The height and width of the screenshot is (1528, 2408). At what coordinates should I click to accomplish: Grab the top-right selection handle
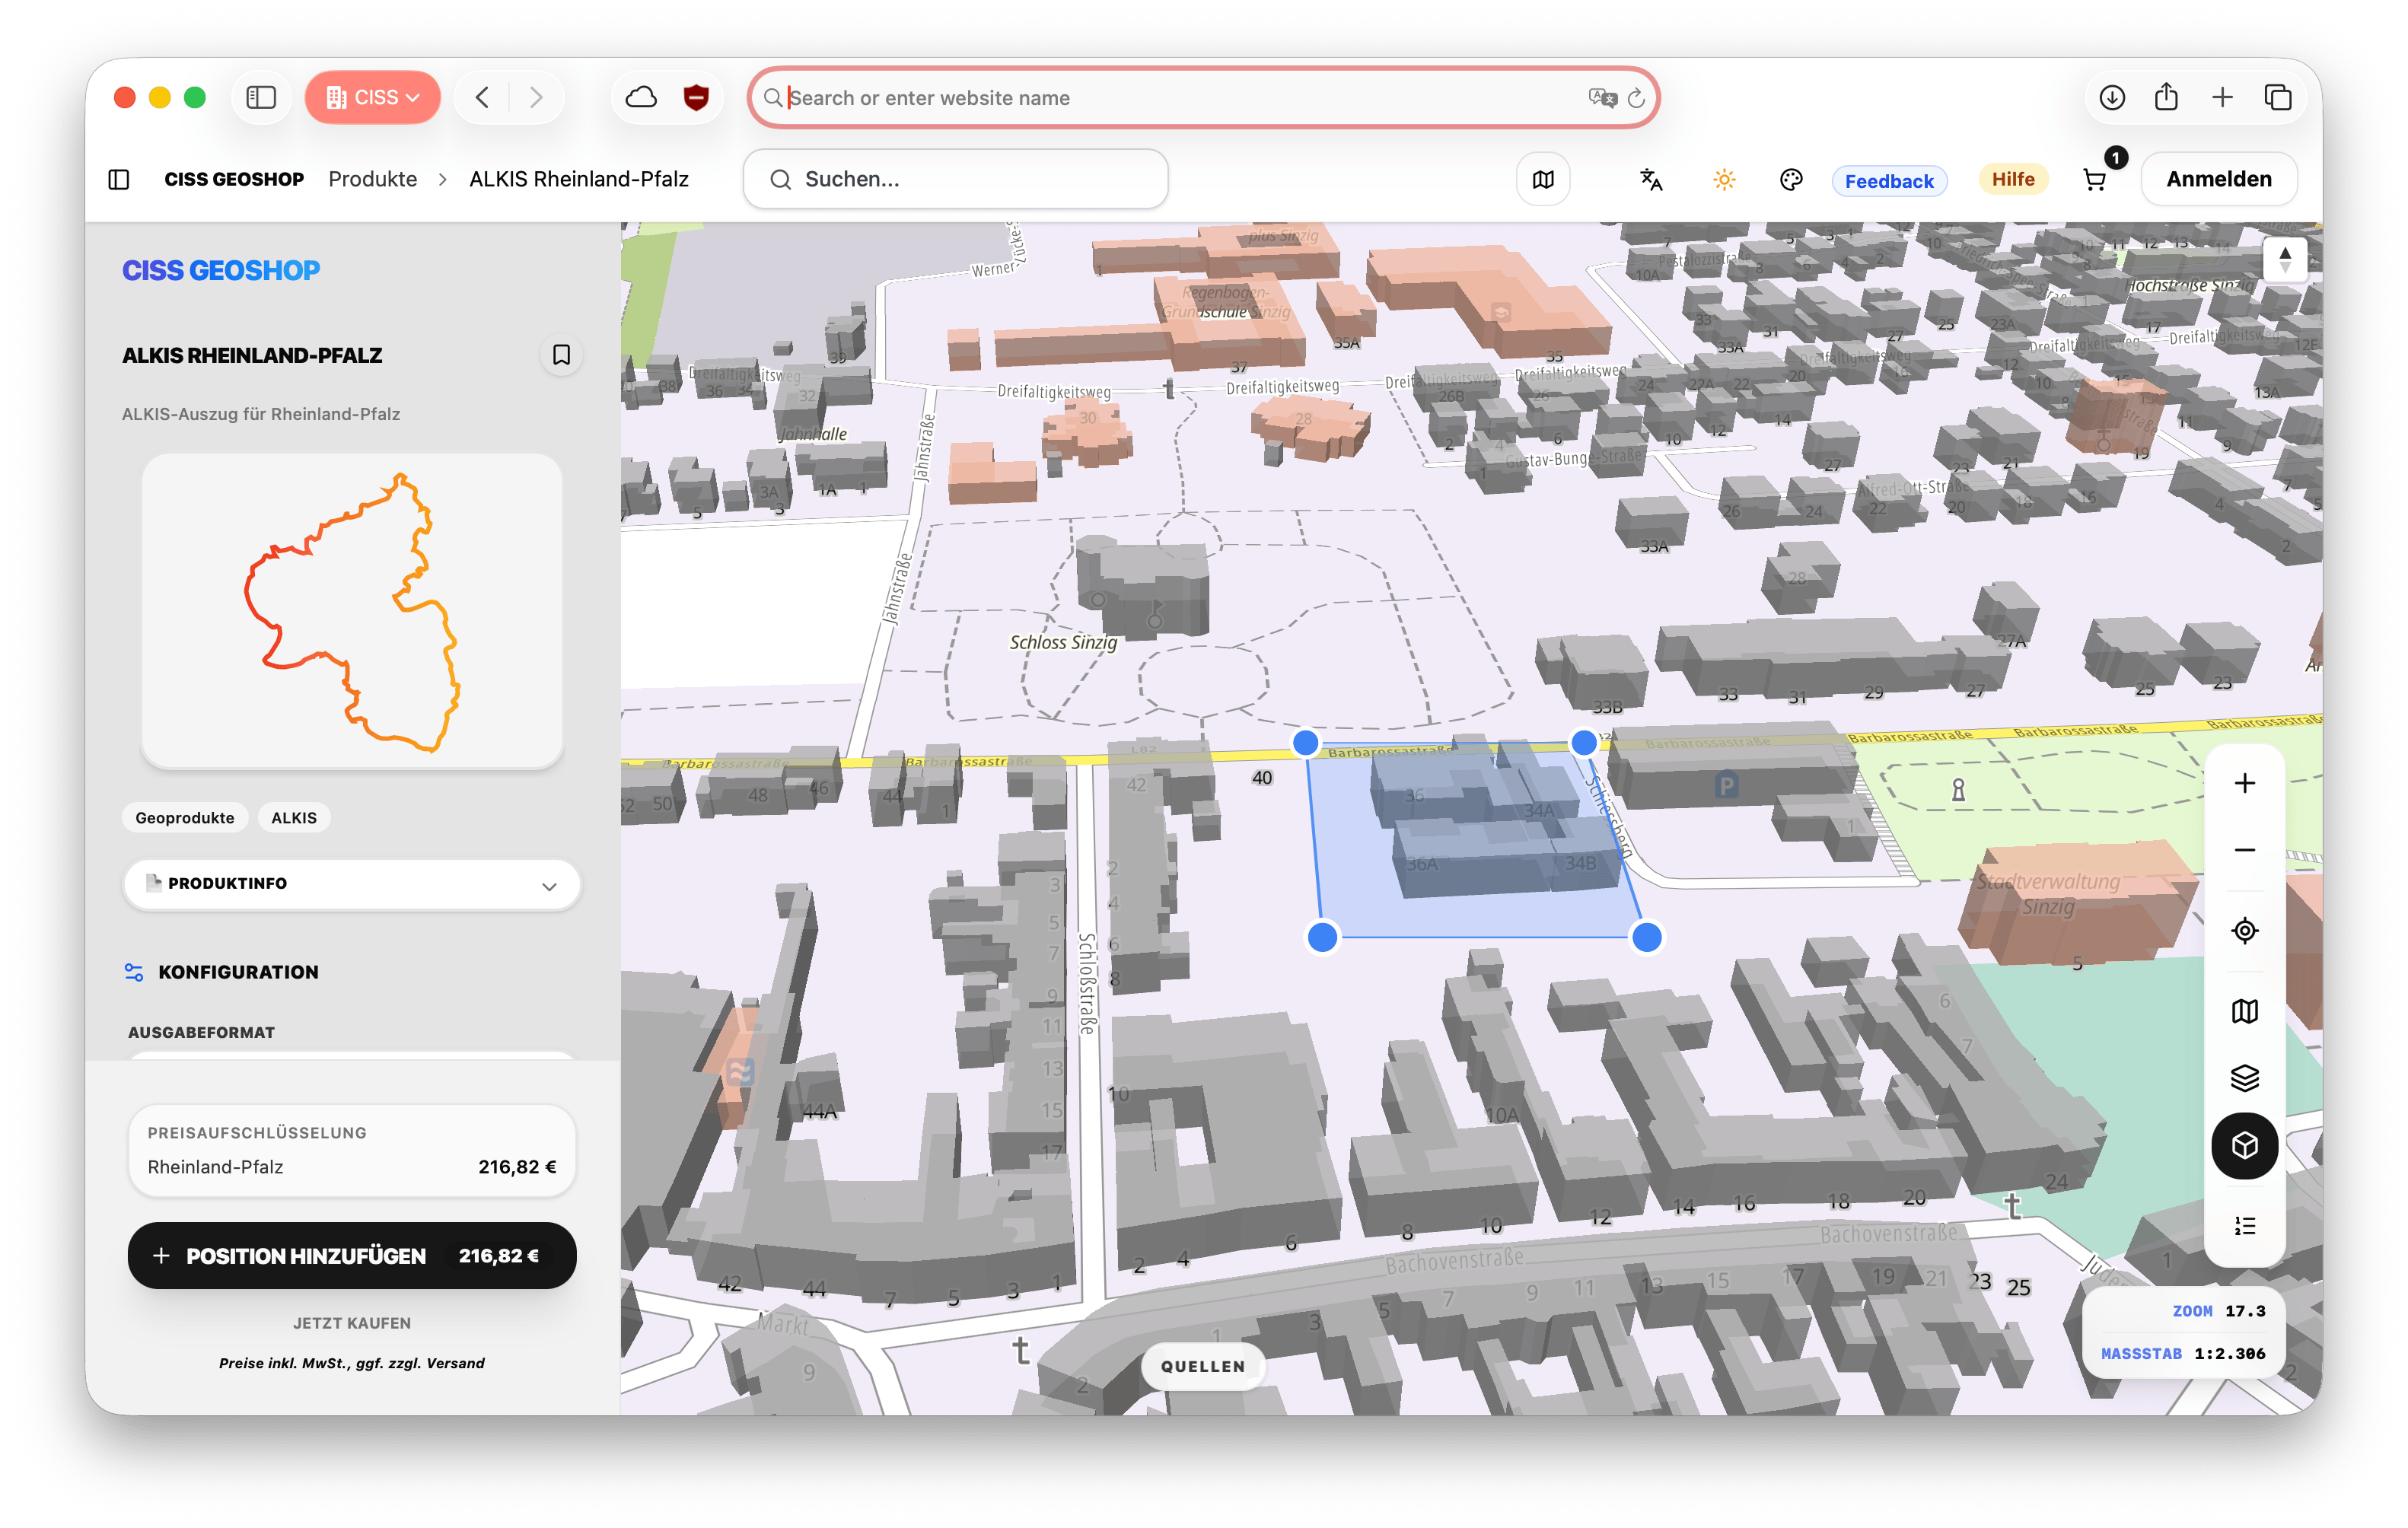pos(1583,743)
